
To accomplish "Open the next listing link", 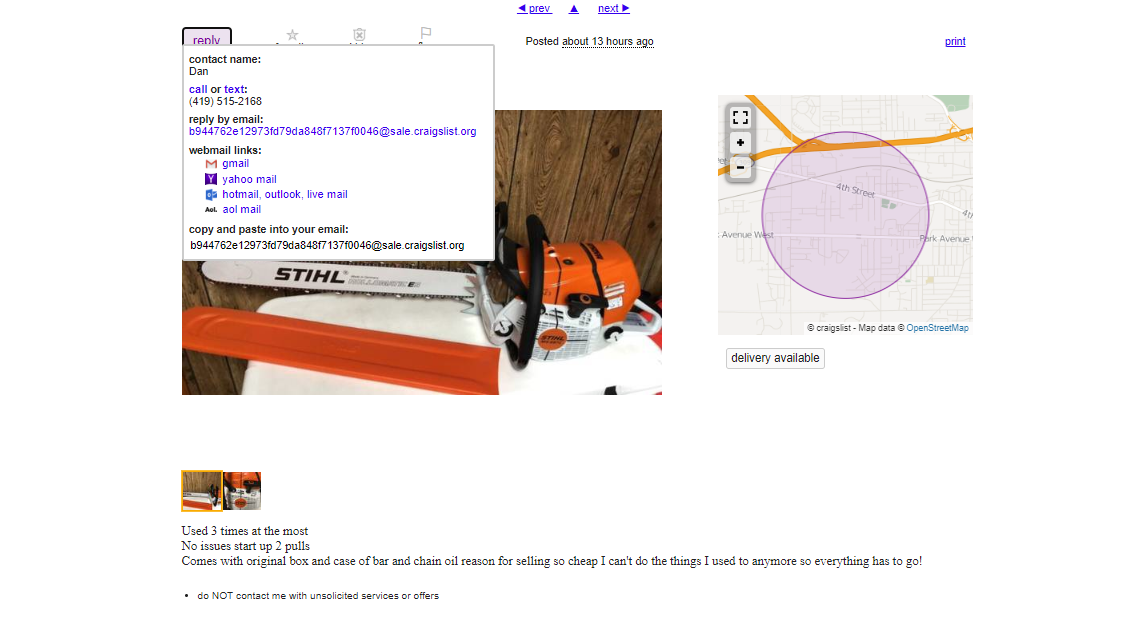I will pyautogui.click(x=613, y=9).
